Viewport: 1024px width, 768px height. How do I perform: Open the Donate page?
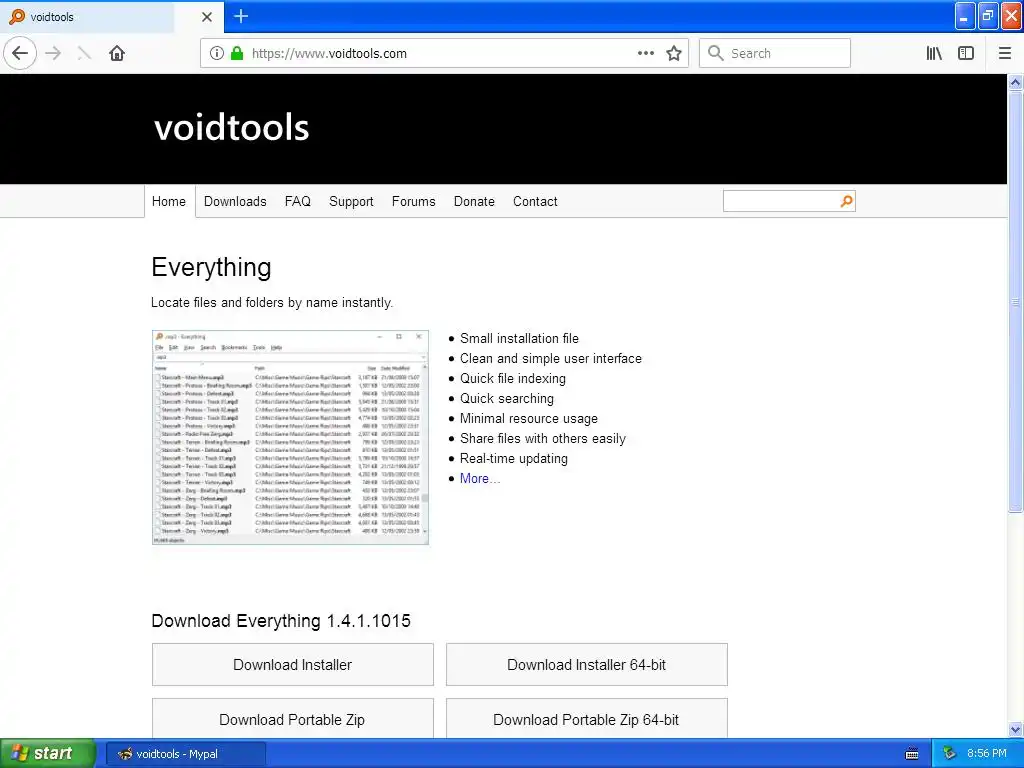474,201
